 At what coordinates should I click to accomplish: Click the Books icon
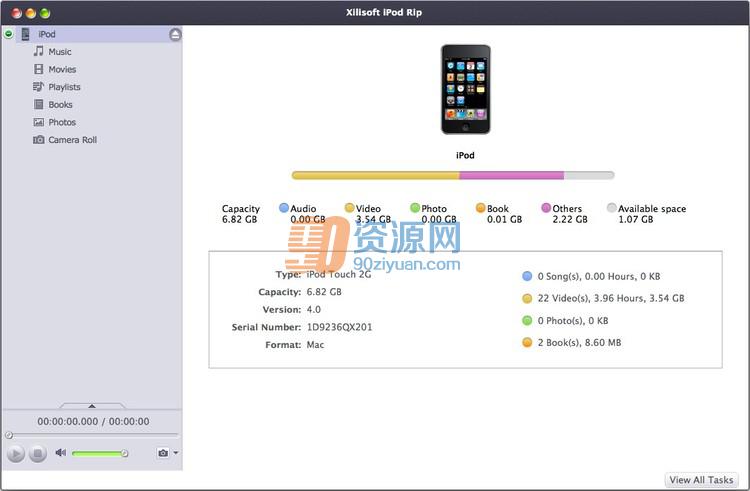(x=39, y=104)
